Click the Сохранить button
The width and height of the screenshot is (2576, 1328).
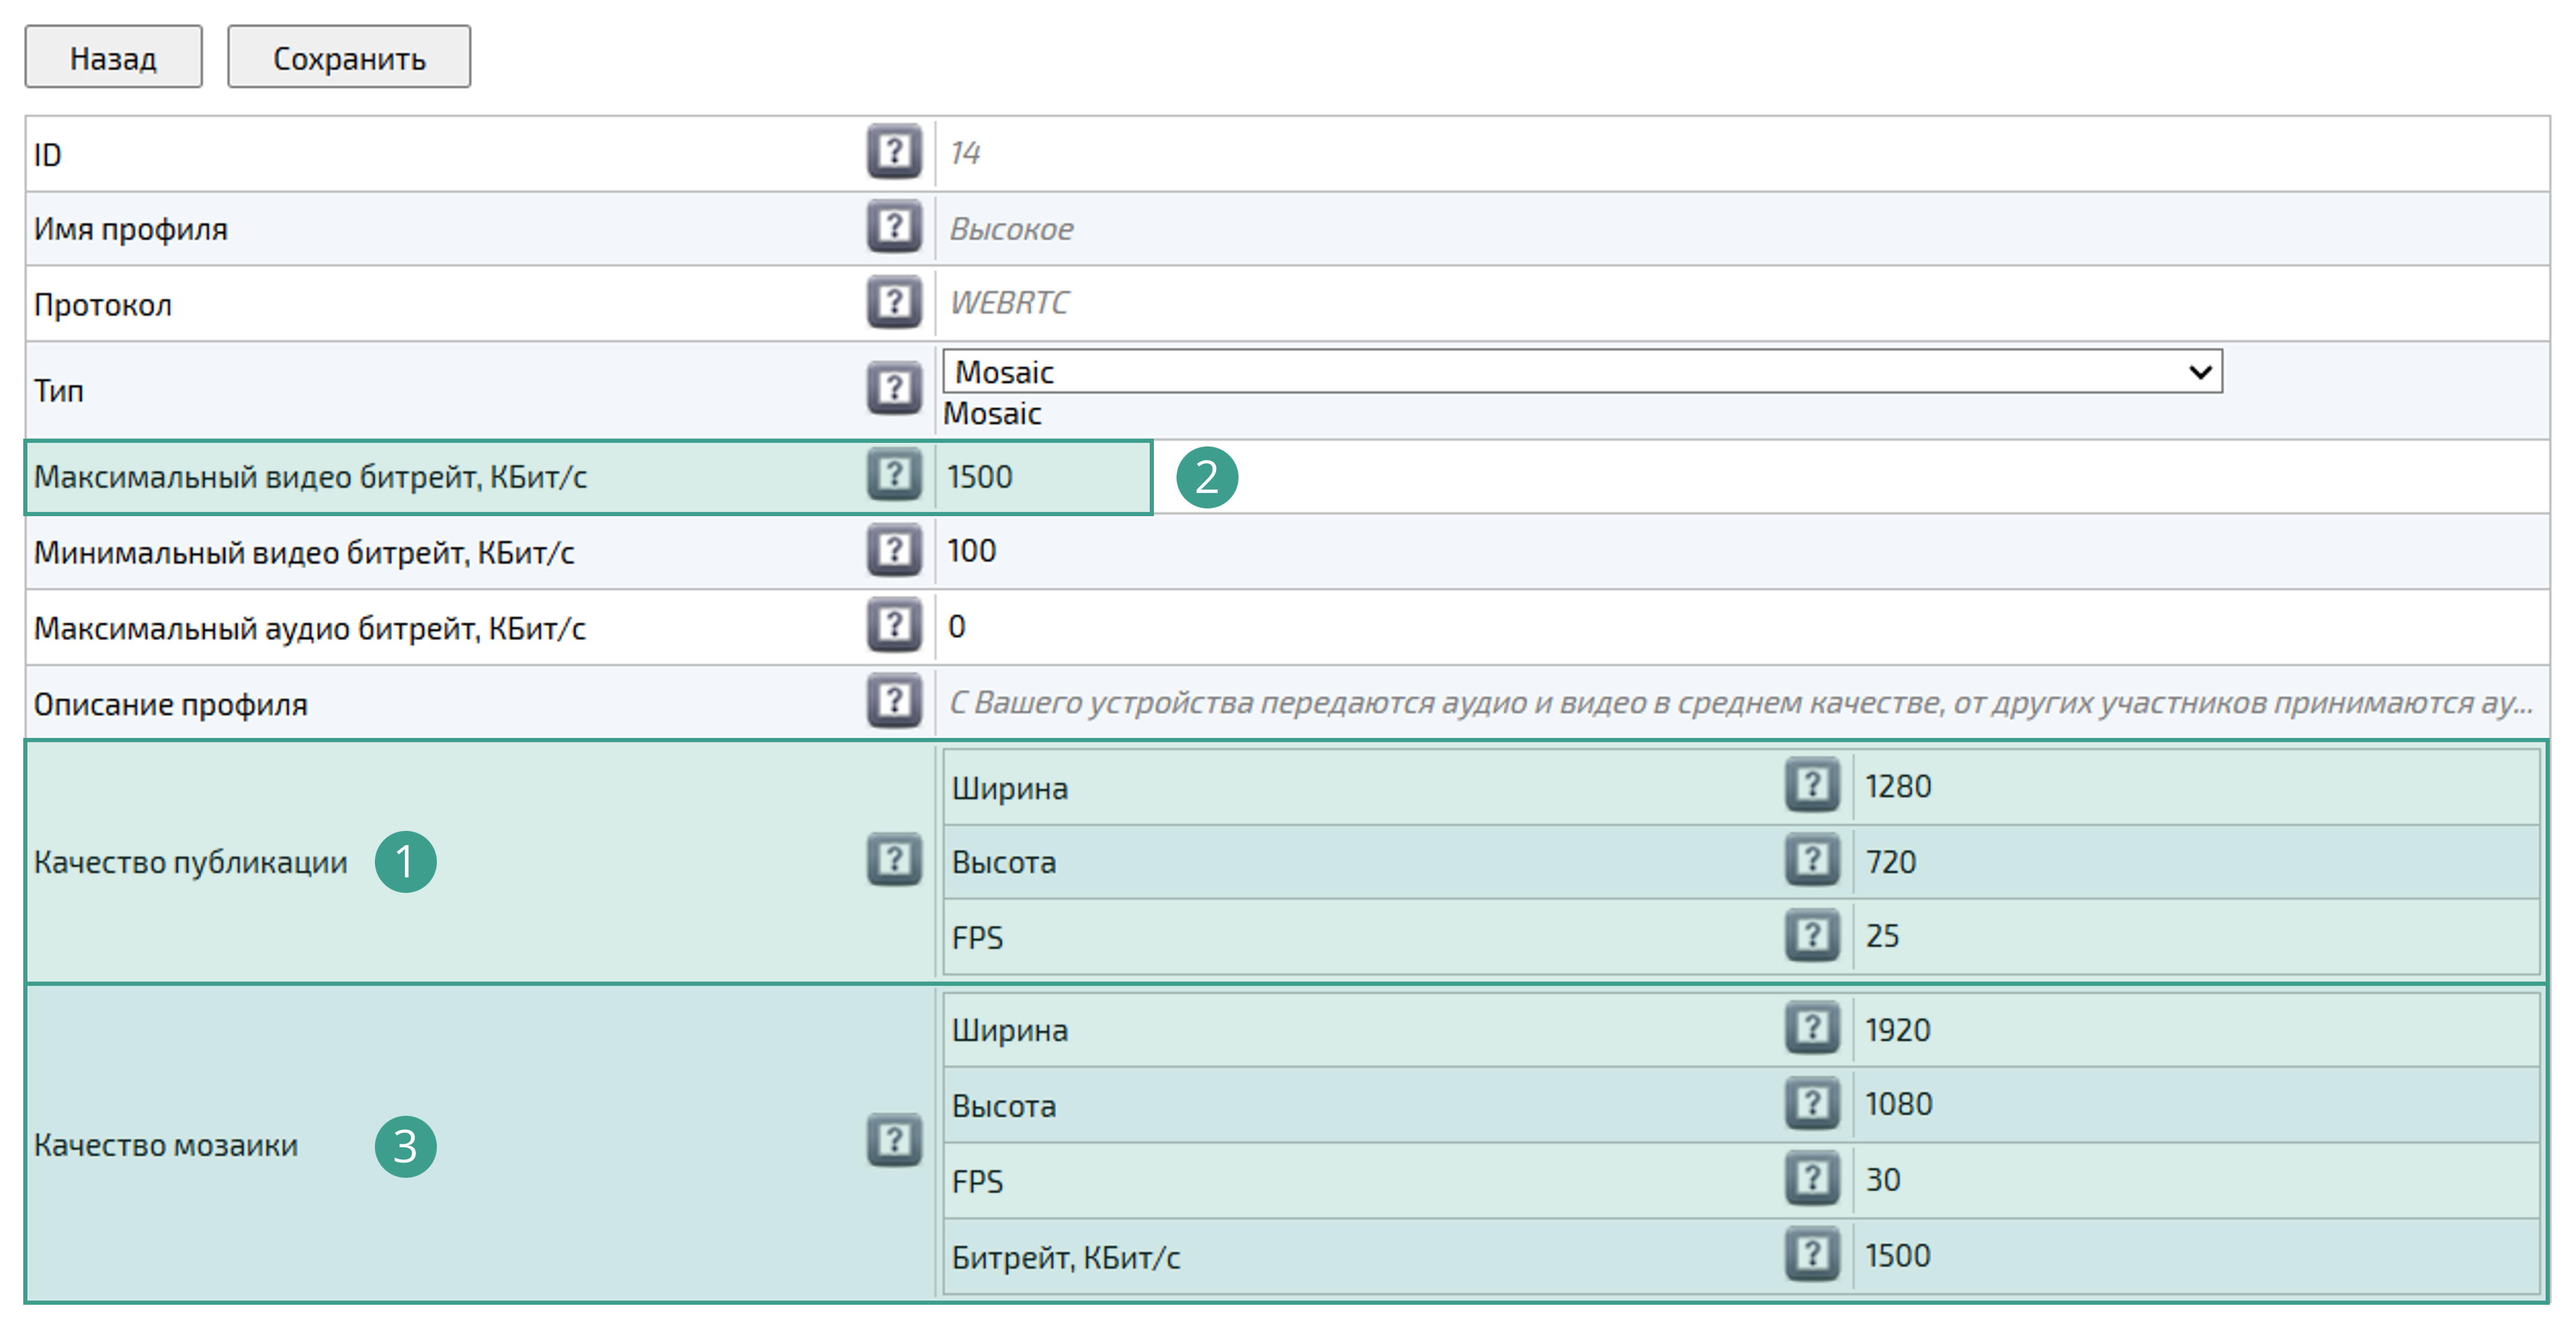click(348, 58)
